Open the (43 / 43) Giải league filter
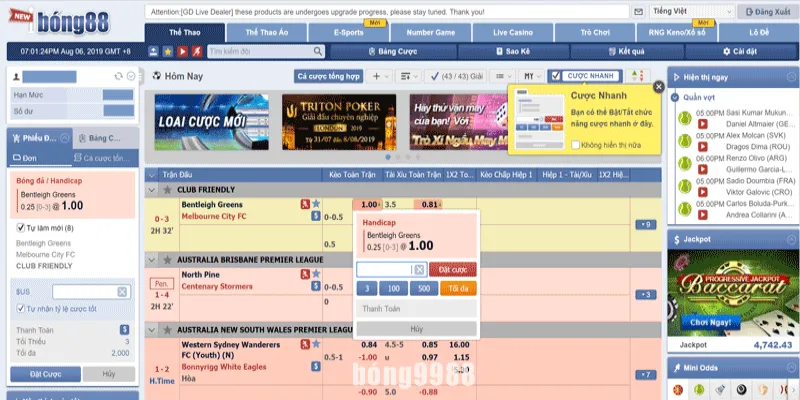Image resolution: width=800 pixels, height=400 pixels. (x=456, y=76)
